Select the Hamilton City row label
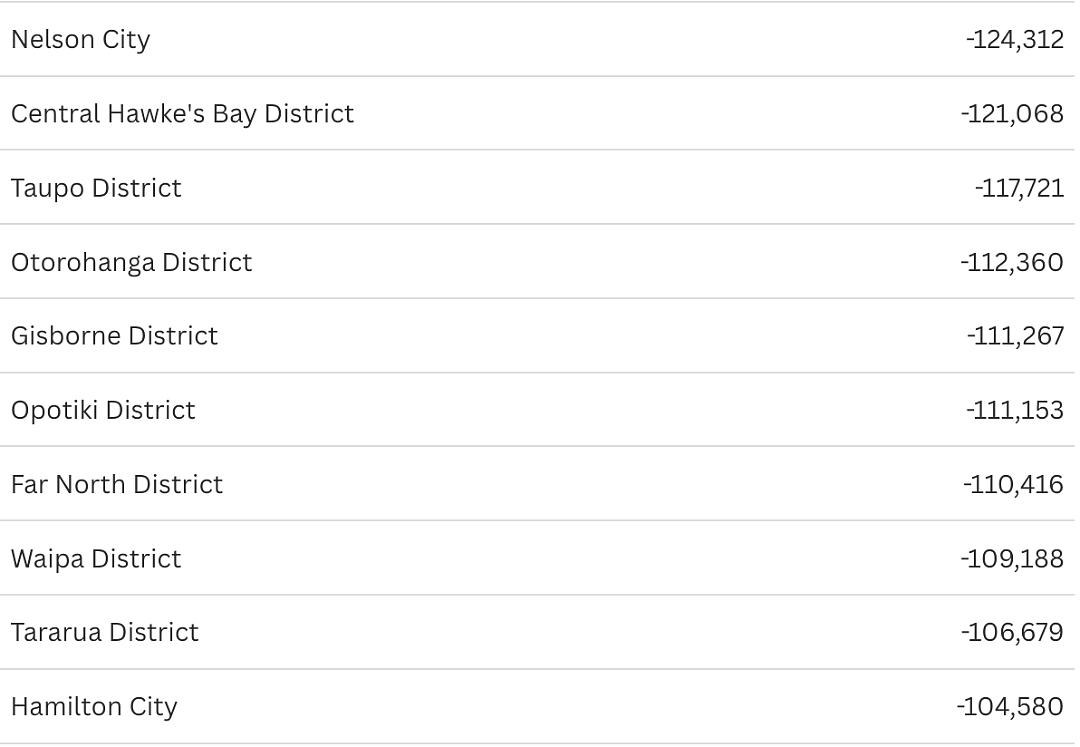1080x747 pixels. tap(94, 707)
